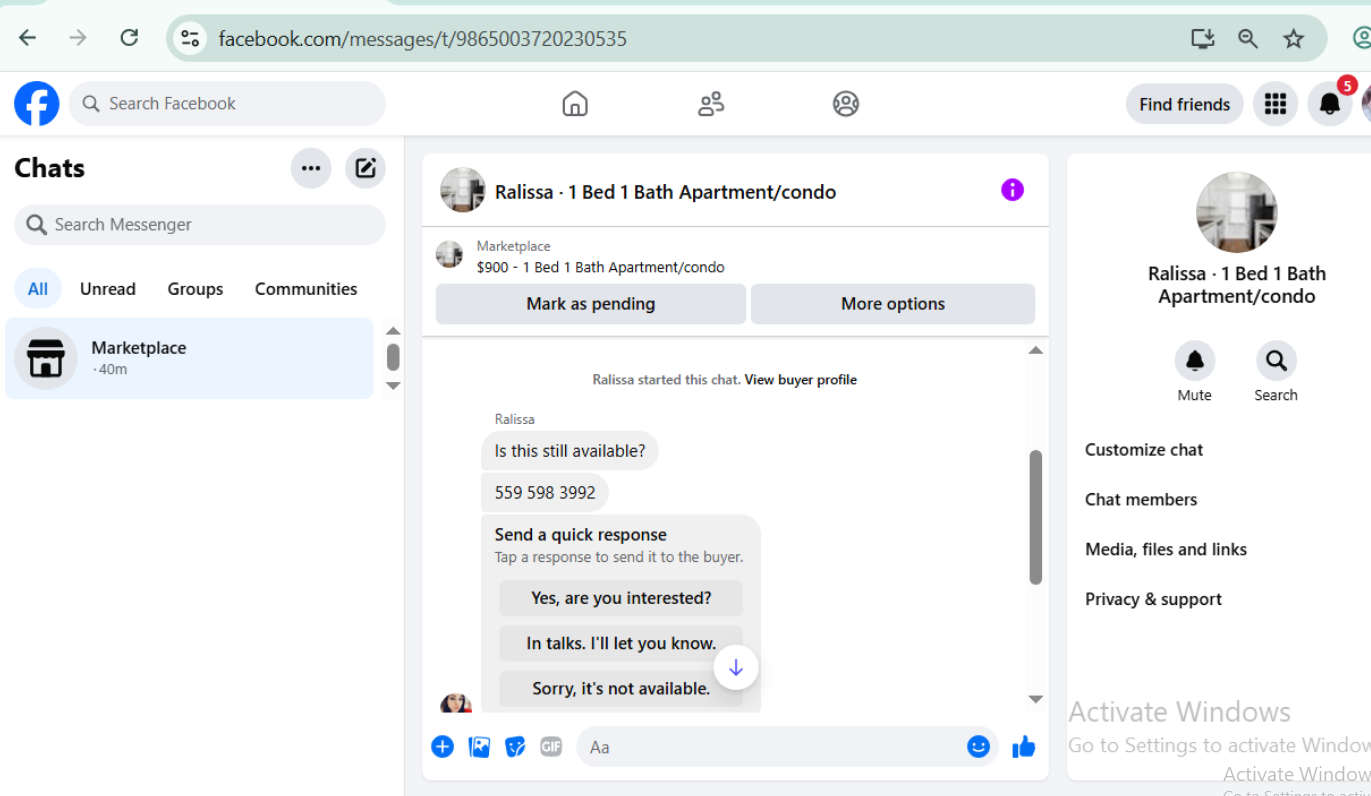Open the View buyer profile link
1371x796 pixels.
[801, 380]
